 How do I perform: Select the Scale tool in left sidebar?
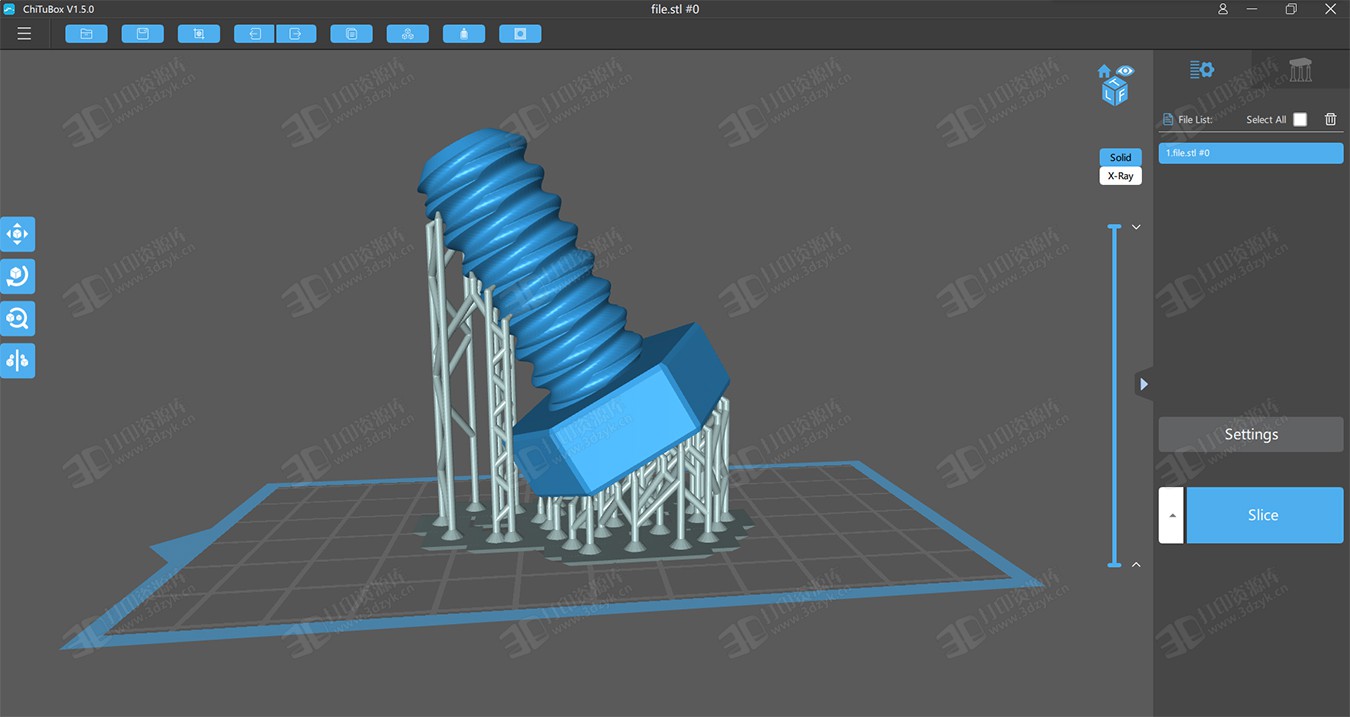click(x=18, y=318)
